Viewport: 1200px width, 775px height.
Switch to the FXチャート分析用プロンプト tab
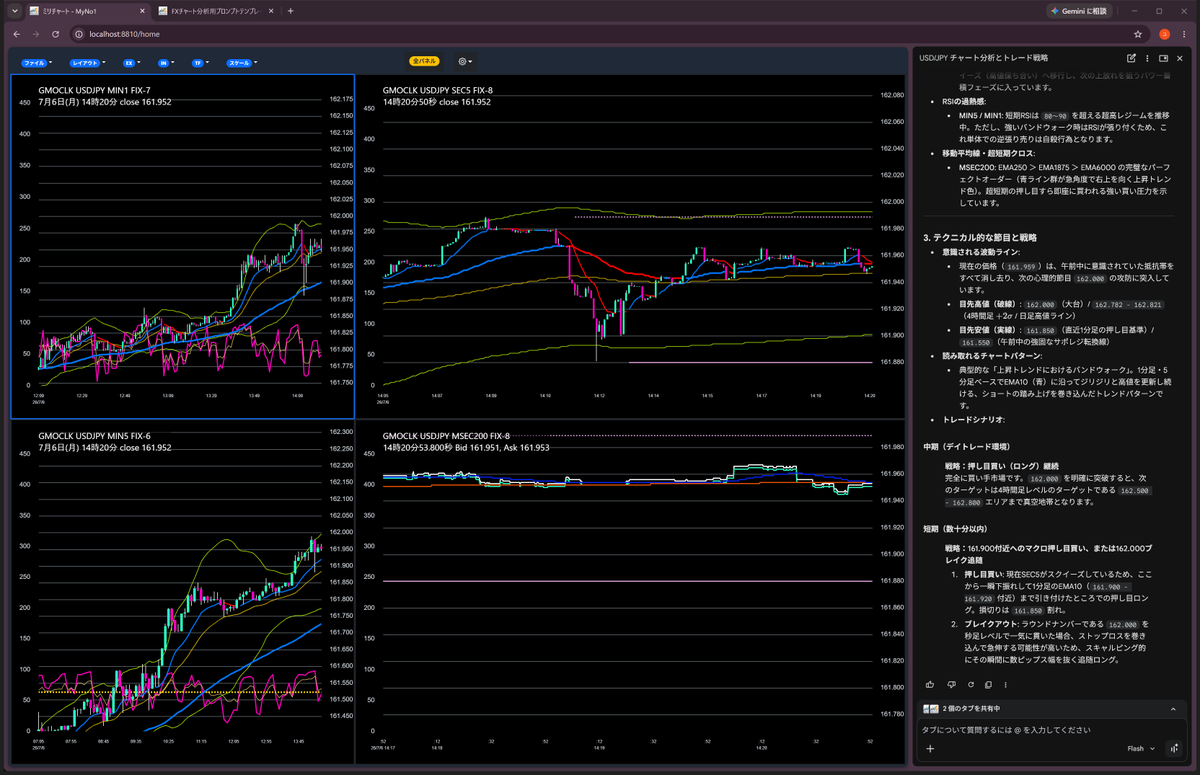tap(210, 10)
